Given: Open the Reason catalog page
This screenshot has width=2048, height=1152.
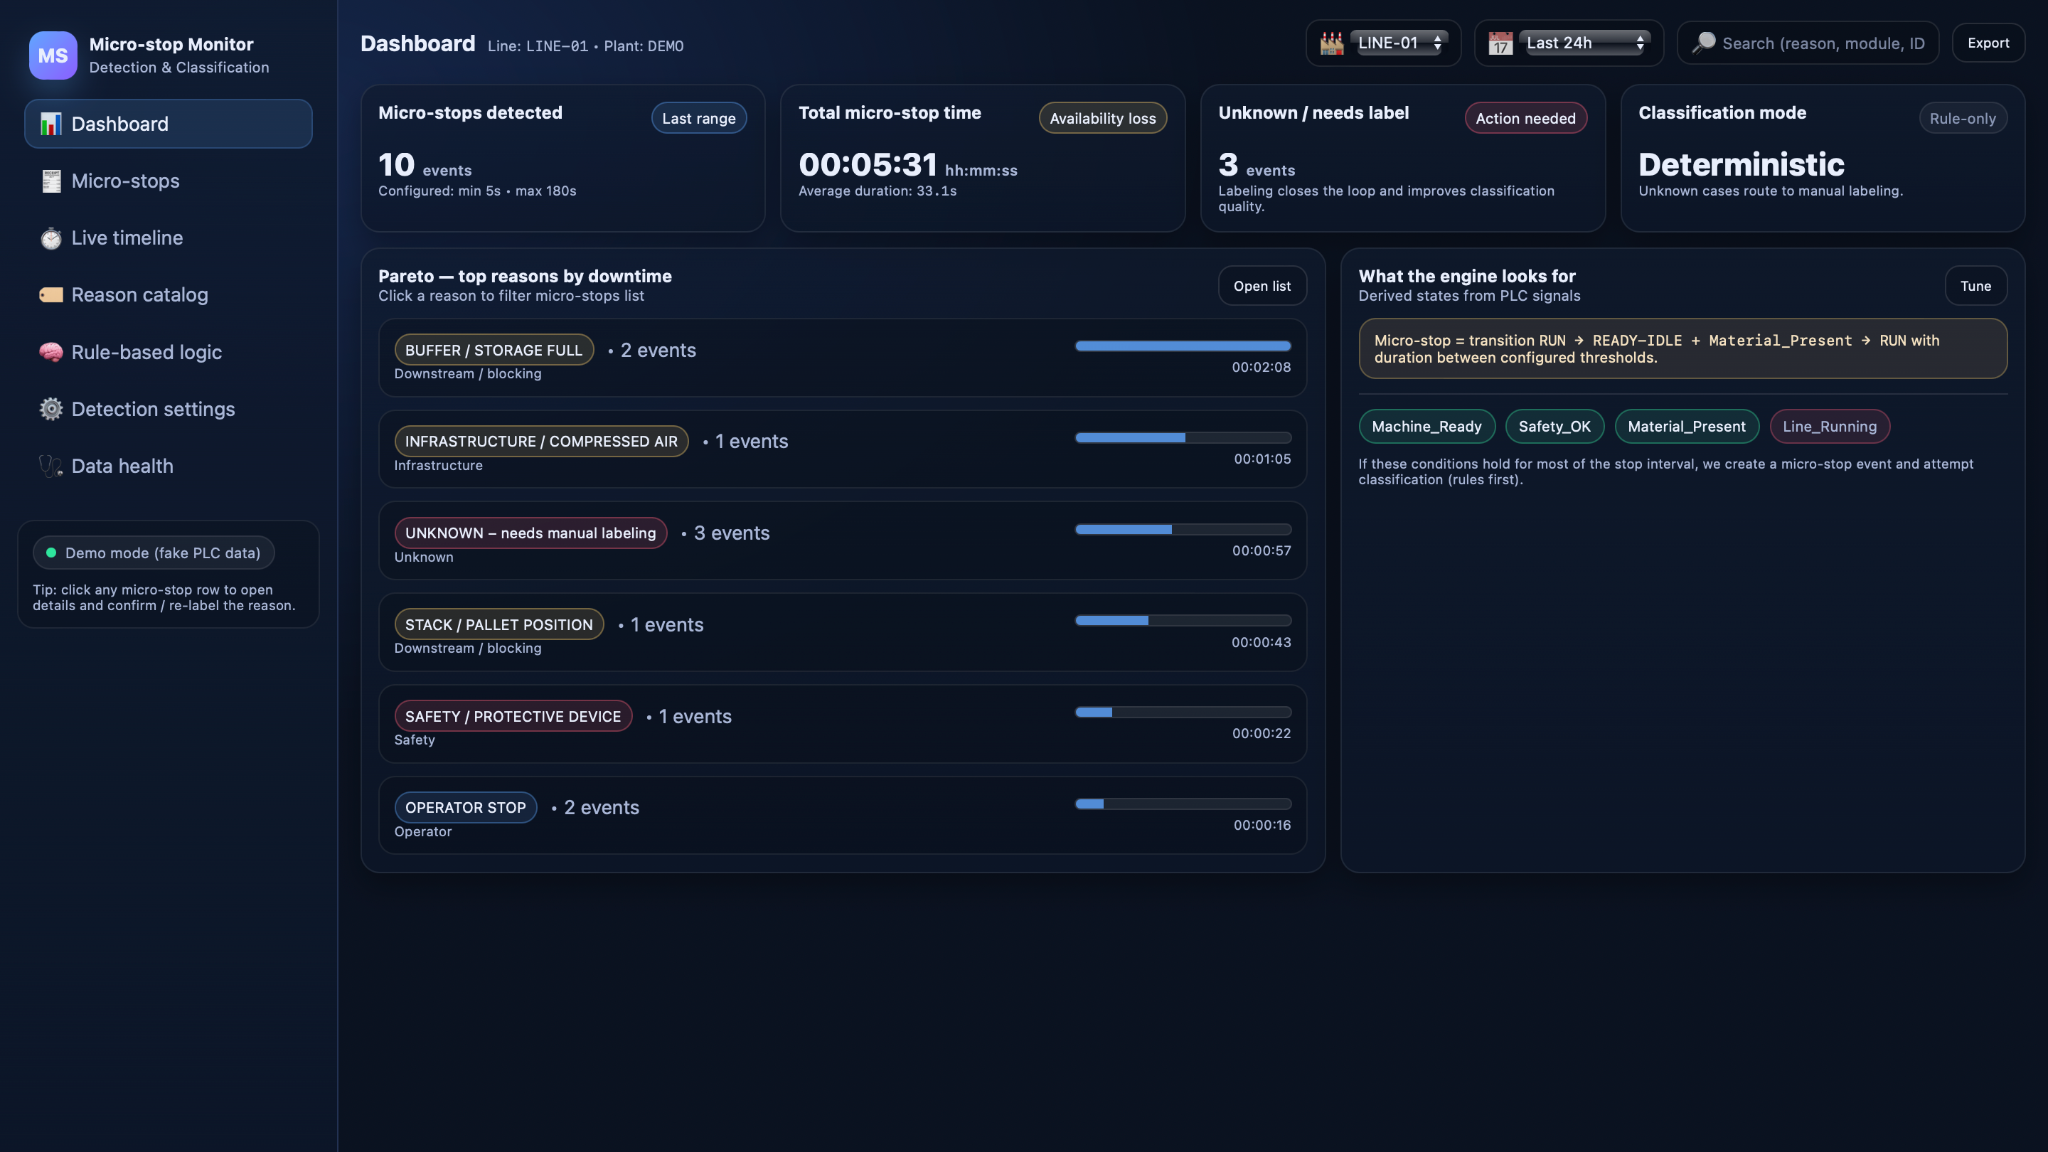Looking at the screenshot, I should coord(139,295).
